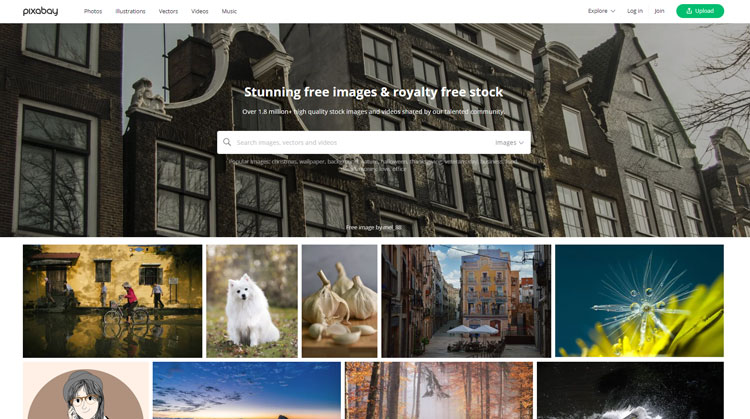The height and width of the screenshot is (419, 750).
Task: Go to the Vectors section
Action: click(x=168, y=11)
